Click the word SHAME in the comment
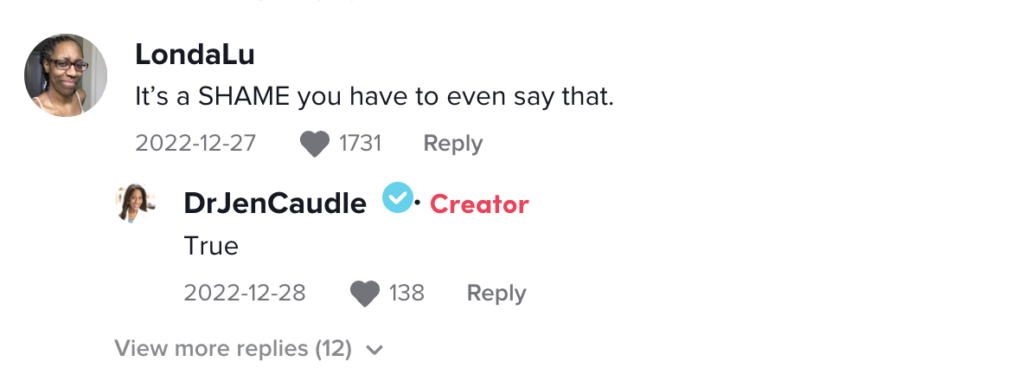This screenshot has height=381, width=1024. pyautogui.click(x=244, y=97)
